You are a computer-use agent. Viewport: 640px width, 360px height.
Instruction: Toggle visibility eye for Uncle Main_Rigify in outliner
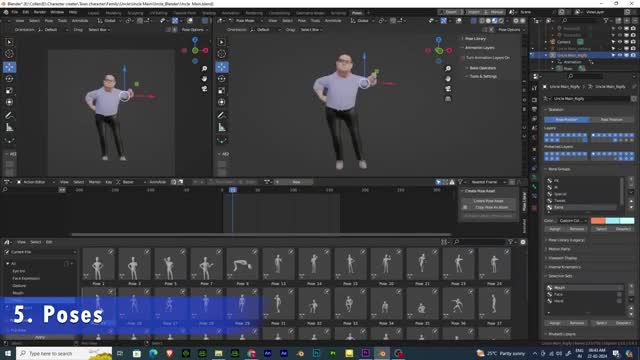(620, 55)
